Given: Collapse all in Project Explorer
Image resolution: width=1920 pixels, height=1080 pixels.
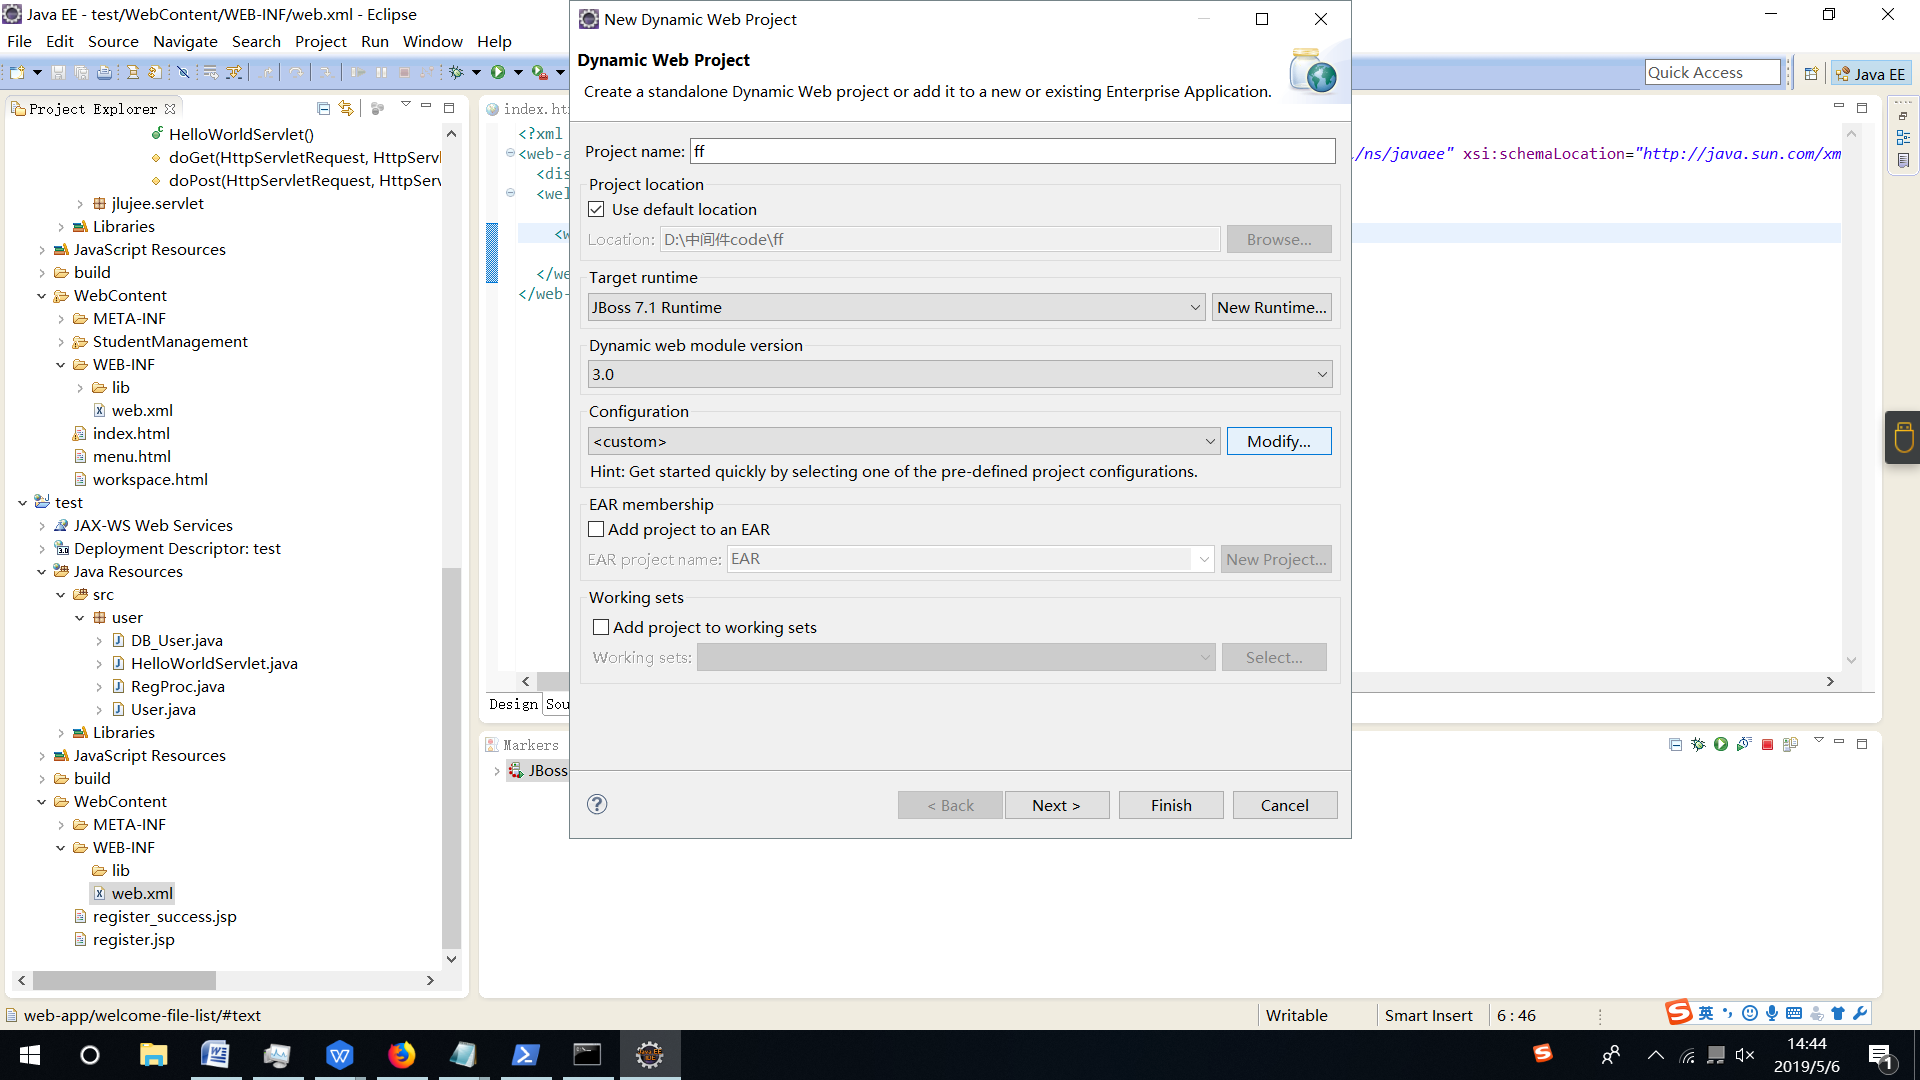Looking at the screenshot, I should [323, 108].
